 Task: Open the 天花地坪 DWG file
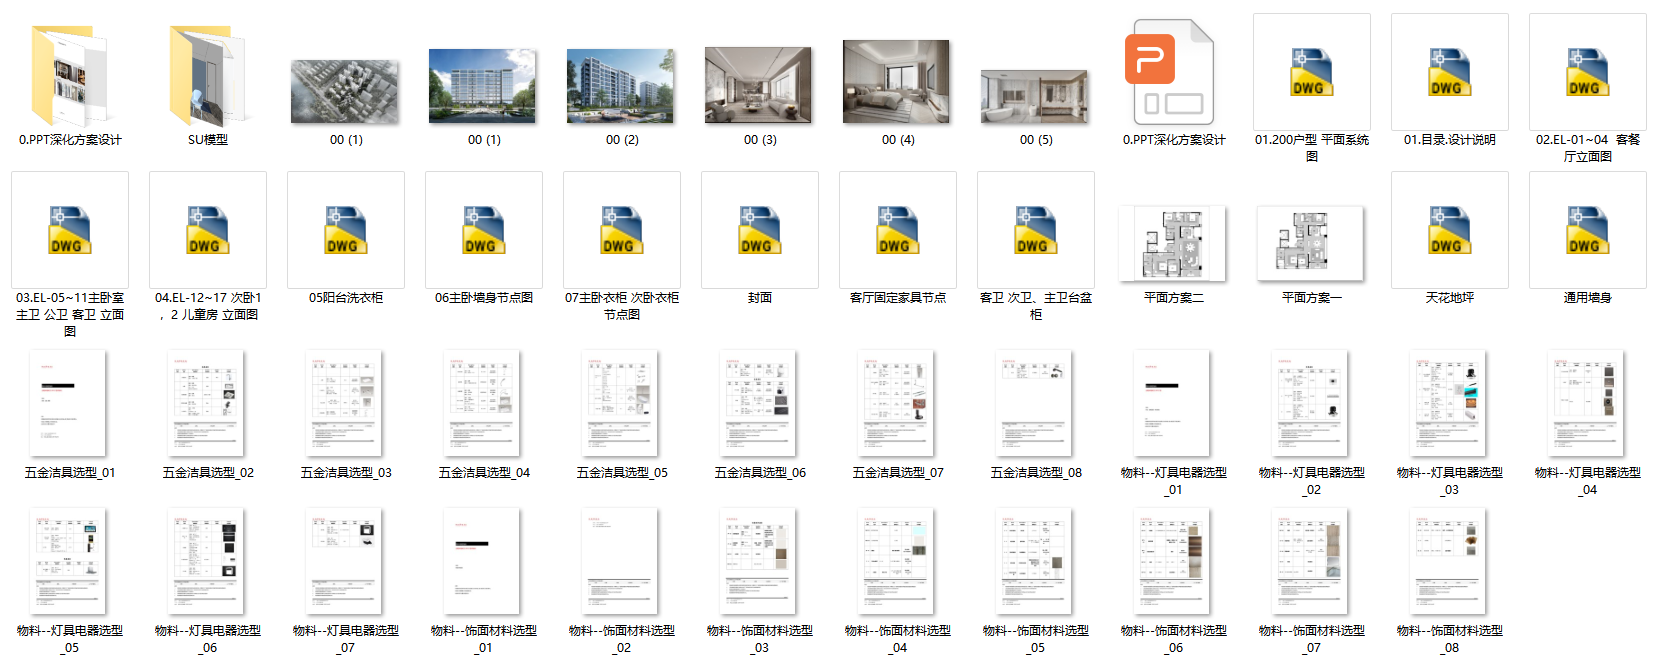(x=1449, y=230)
